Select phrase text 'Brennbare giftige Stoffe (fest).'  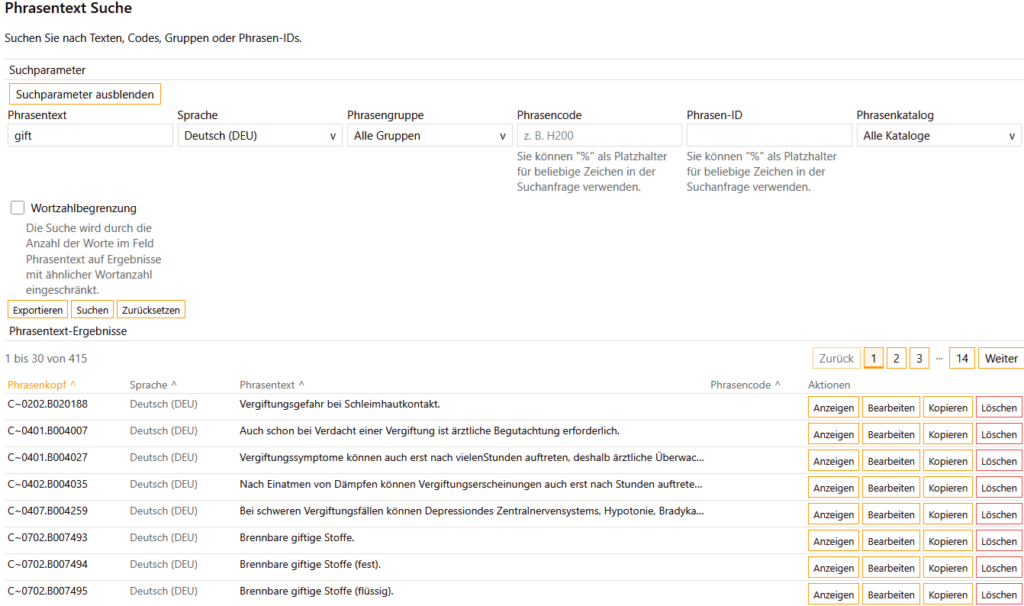[x=310, y=564]
